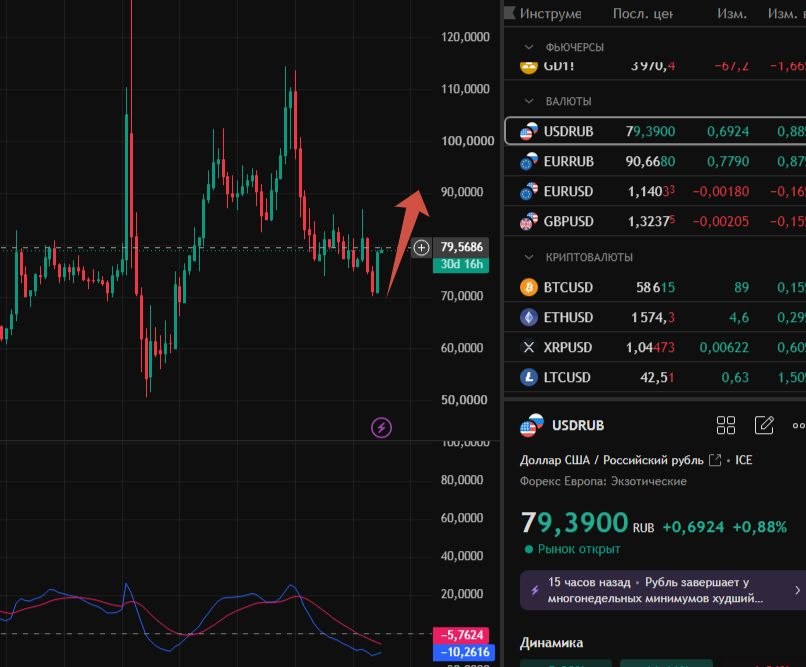
Task: Click XRPUSD change value 0,00622
Action: tap(724, 347)
